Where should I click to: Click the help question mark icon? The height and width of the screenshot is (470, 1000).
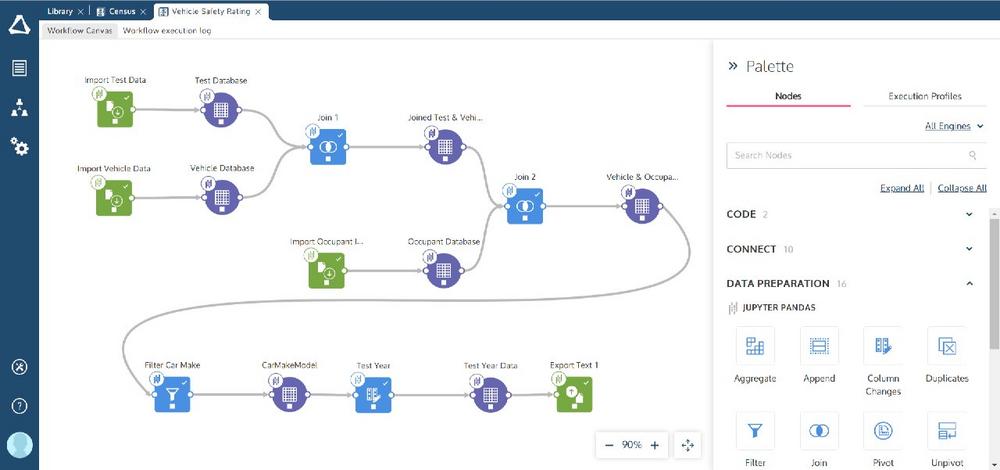tap(20, 406)
